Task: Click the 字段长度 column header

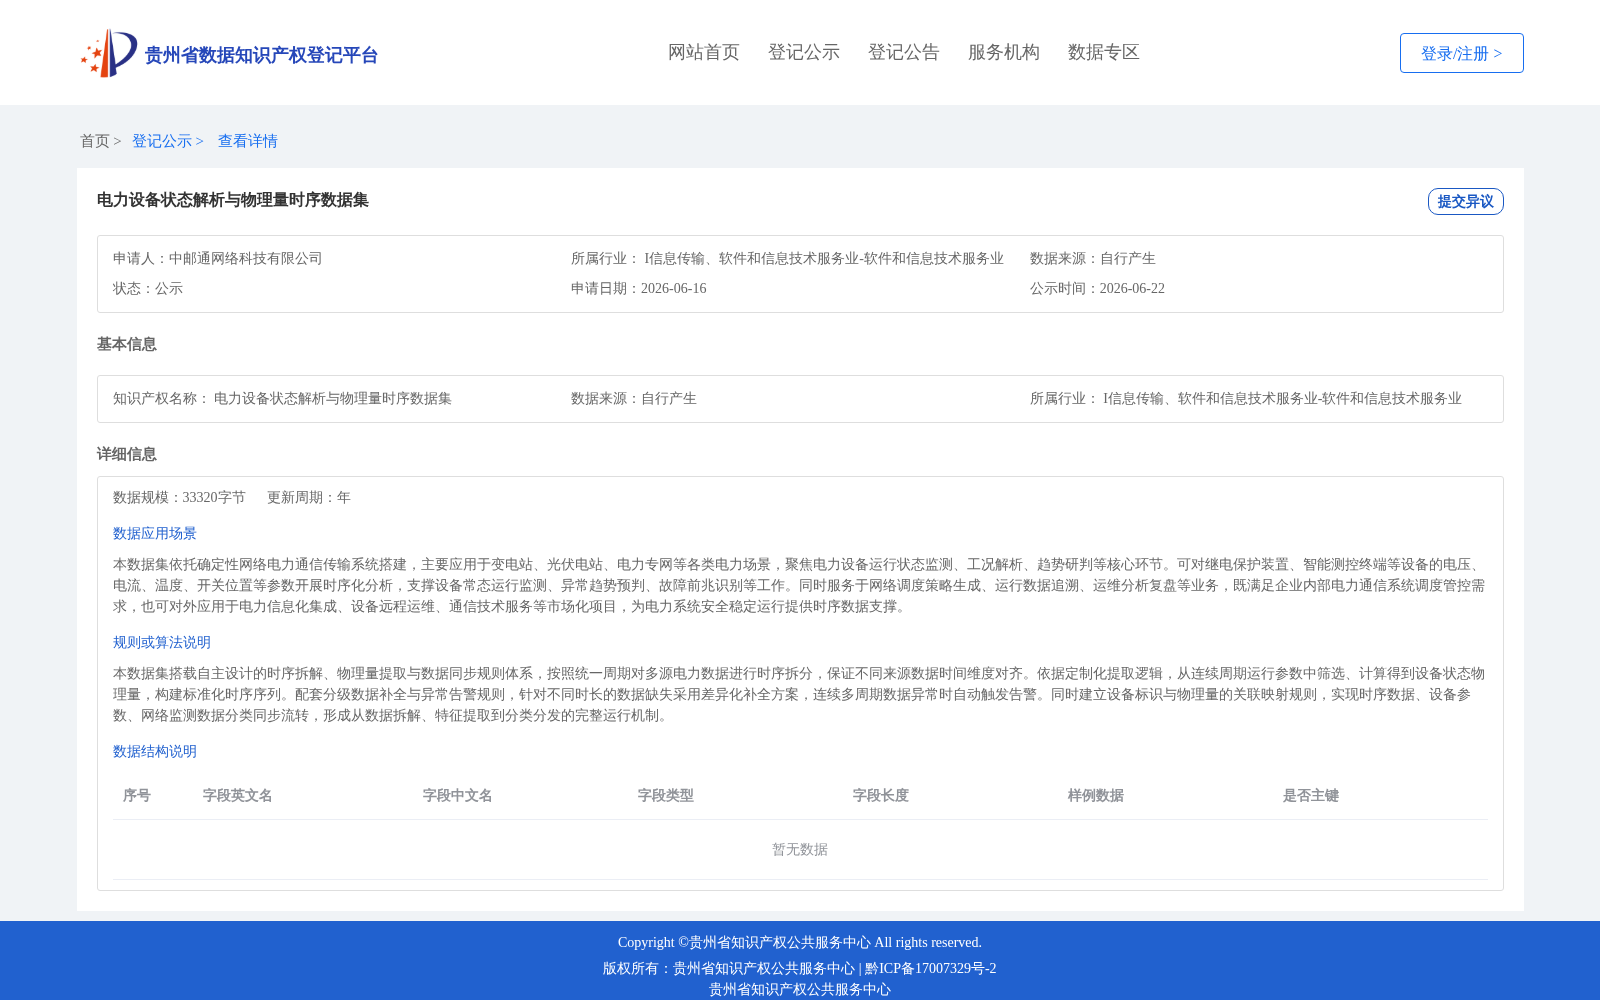Action: pyautogui.click(x=881, y=795)
